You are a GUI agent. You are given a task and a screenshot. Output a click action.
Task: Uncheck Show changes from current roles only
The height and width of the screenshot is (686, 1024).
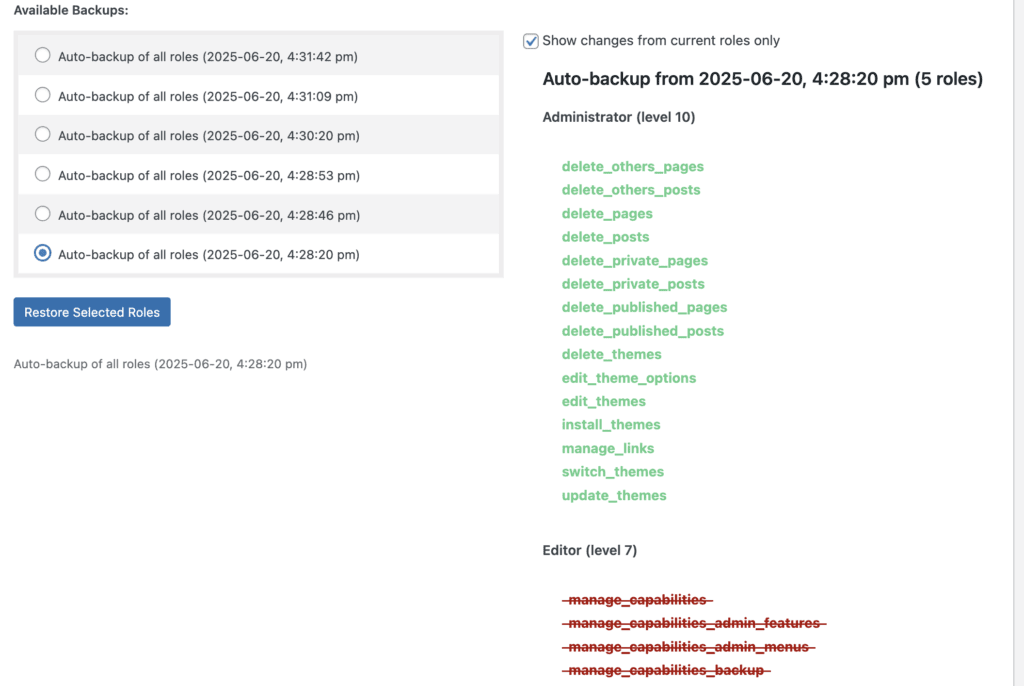(x=528, y=40)
